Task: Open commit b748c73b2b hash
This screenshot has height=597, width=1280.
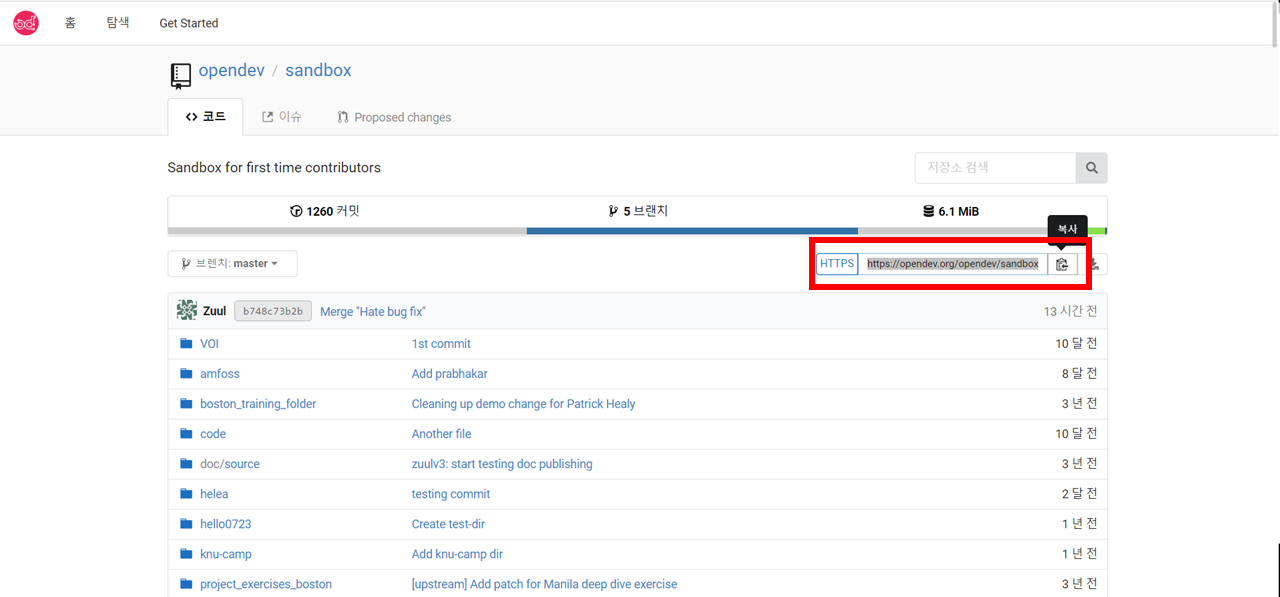Action: [273, 311]
